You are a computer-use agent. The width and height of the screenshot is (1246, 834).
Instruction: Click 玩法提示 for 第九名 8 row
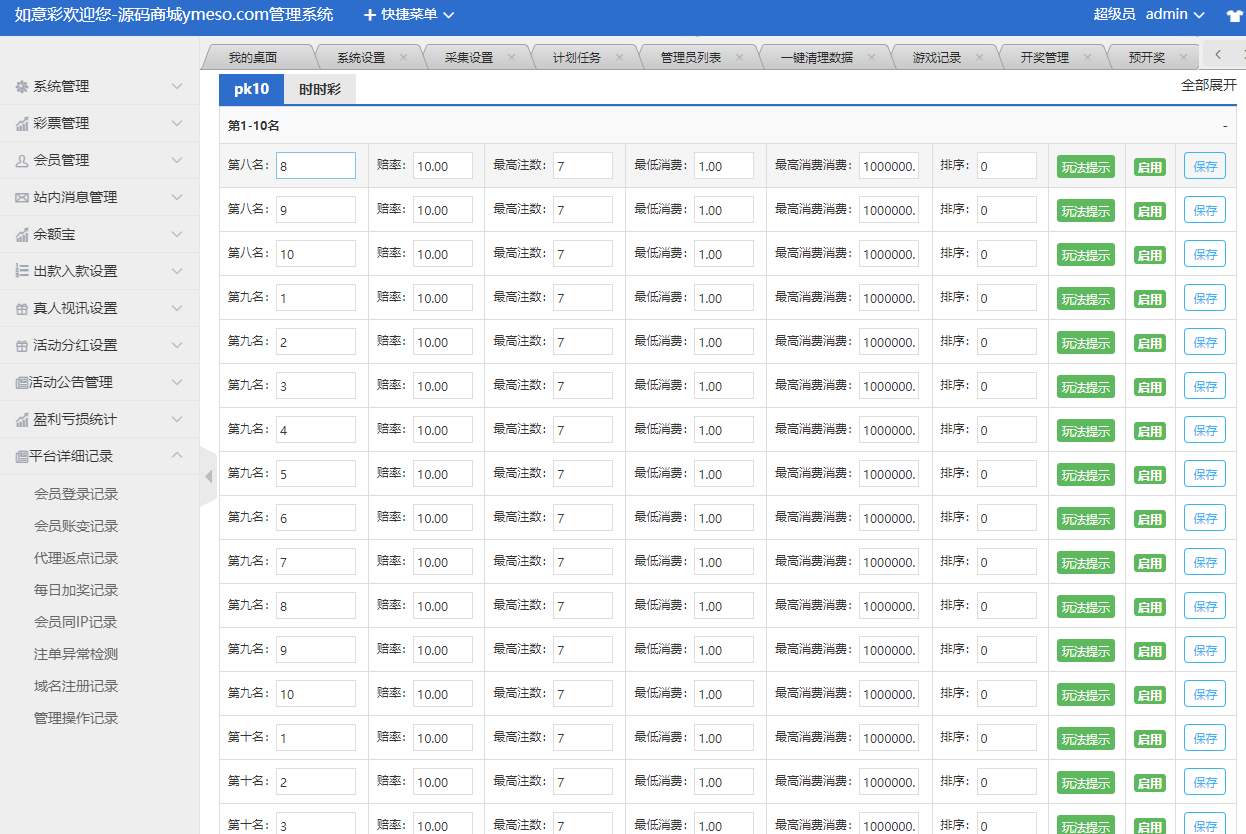tap(1086, 607)
